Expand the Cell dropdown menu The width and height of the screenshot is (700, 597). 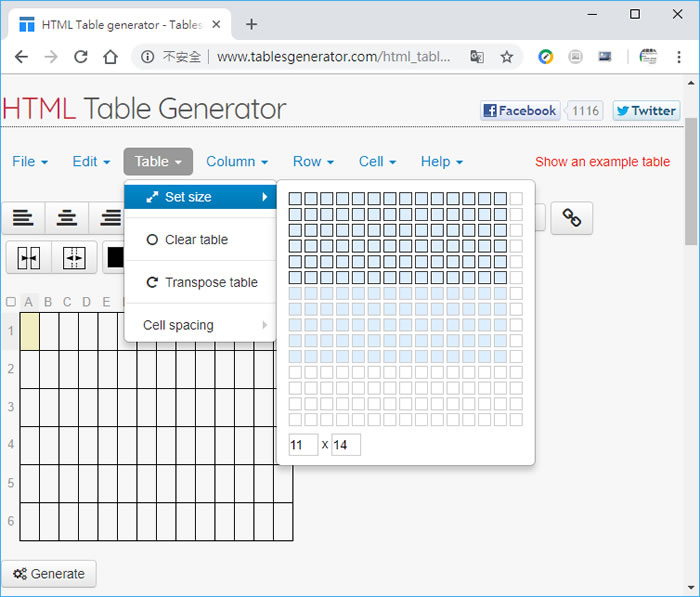pyautogui.click(x=377, y=161)
